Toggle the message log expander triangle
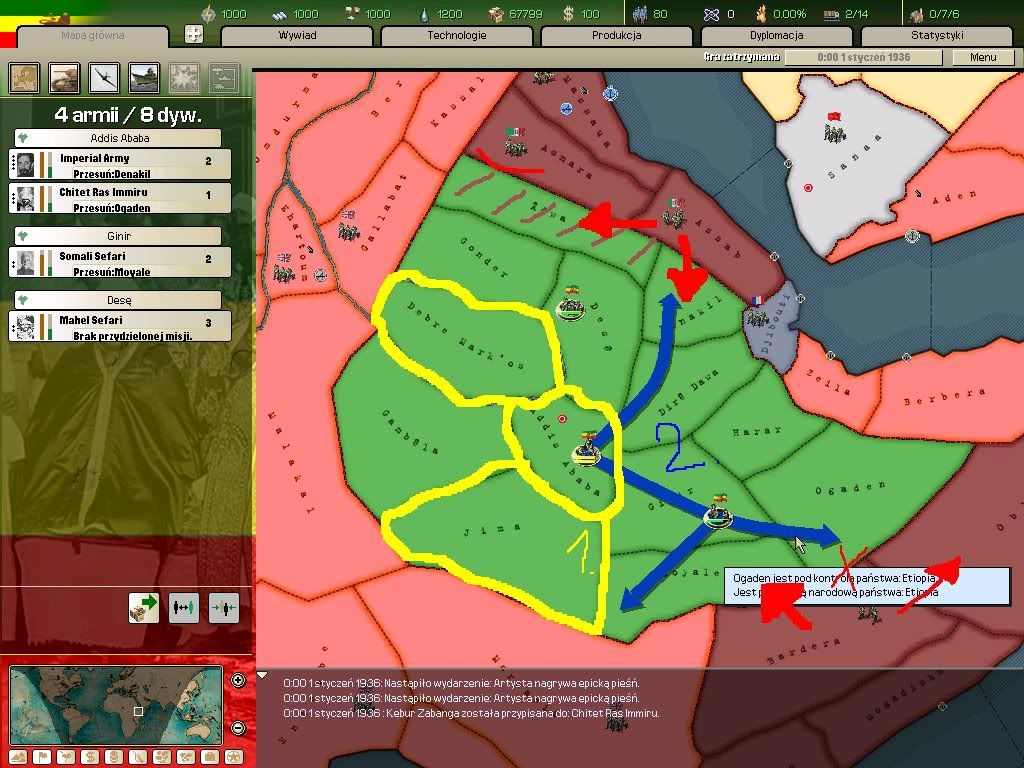1024x768 pixels. (x=262, y=675)
